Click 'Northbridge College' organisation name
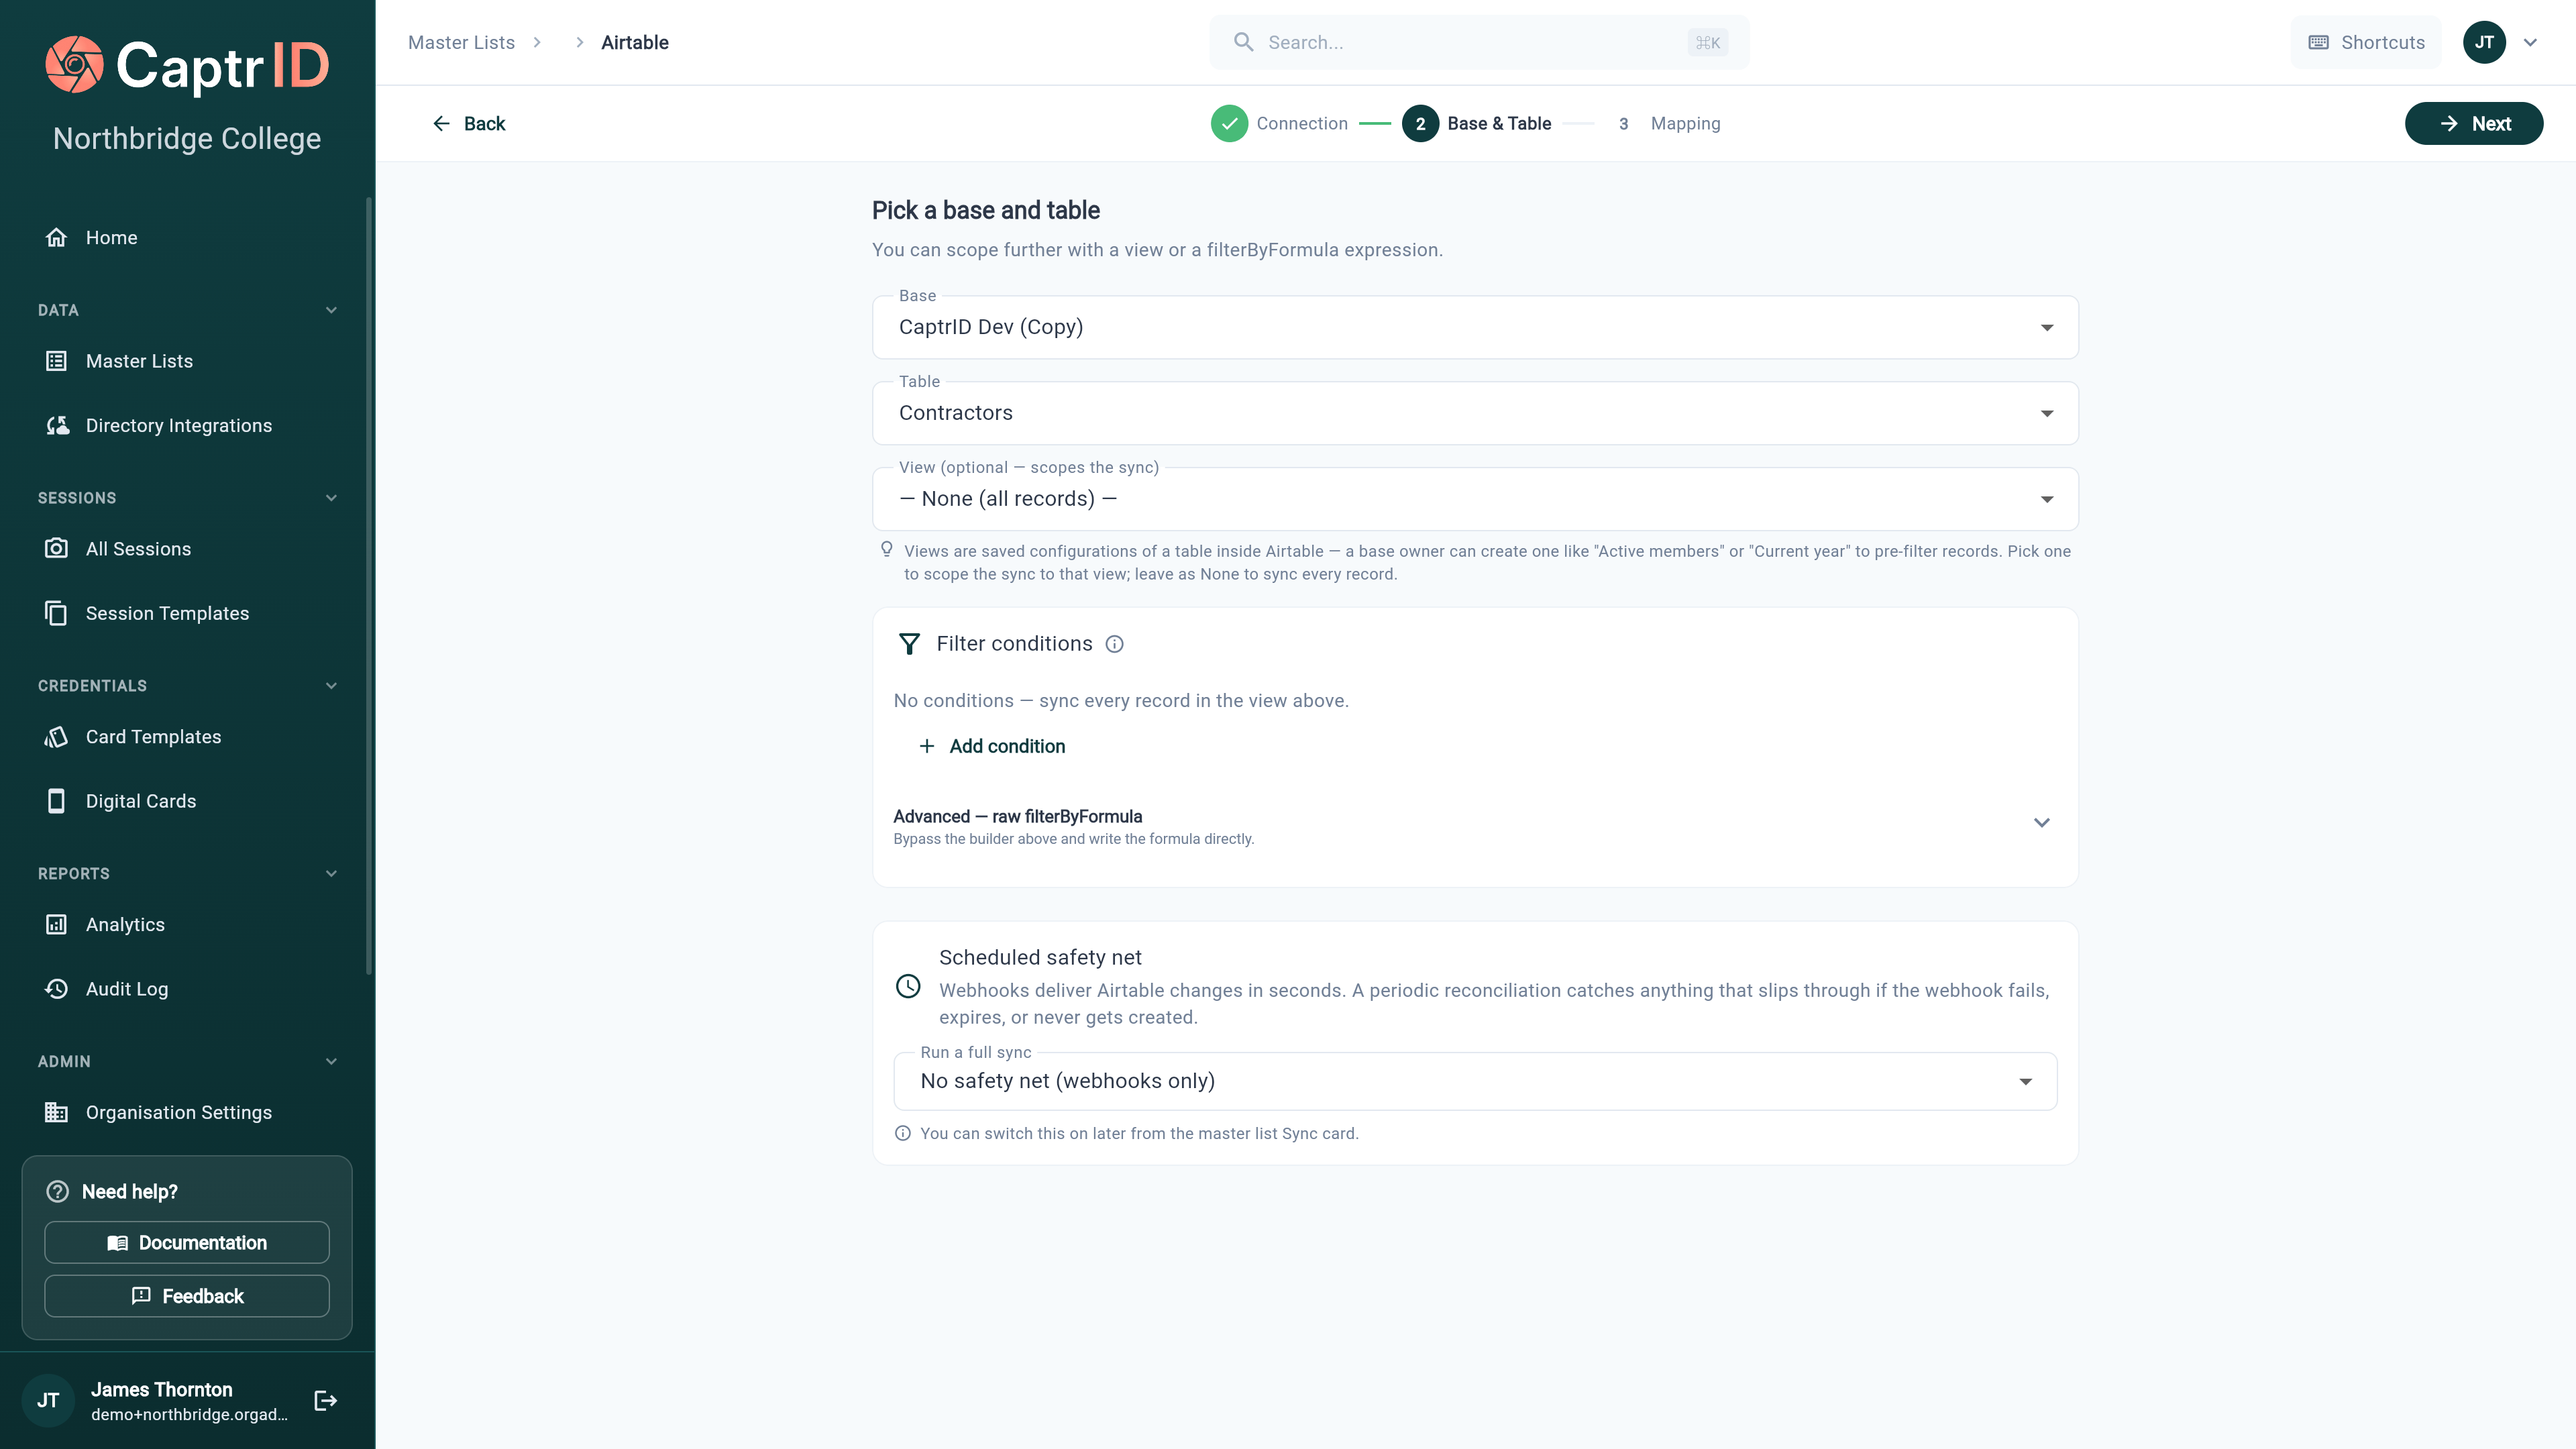Screen dimensions: 2576x1449 [187, 138]
